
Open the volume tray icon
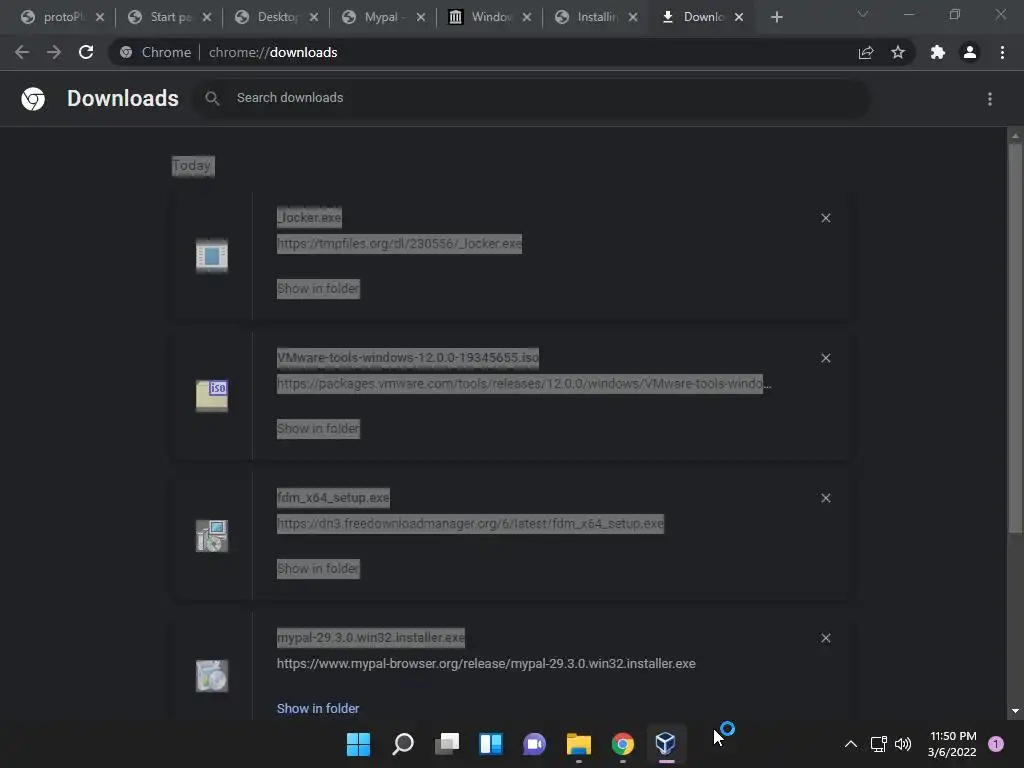point(903,744)
